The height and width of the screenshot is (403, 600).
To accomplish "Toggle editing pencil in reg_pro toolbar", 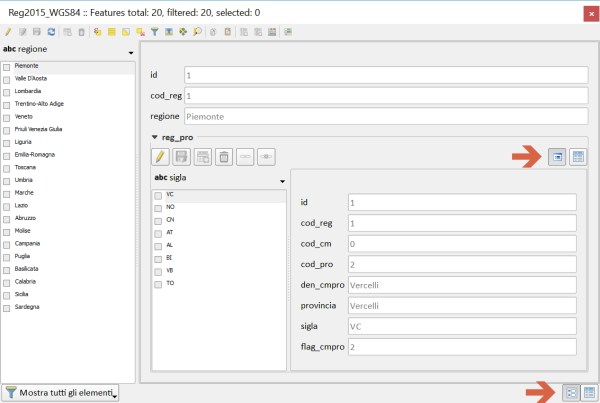I will click(160, 156).
